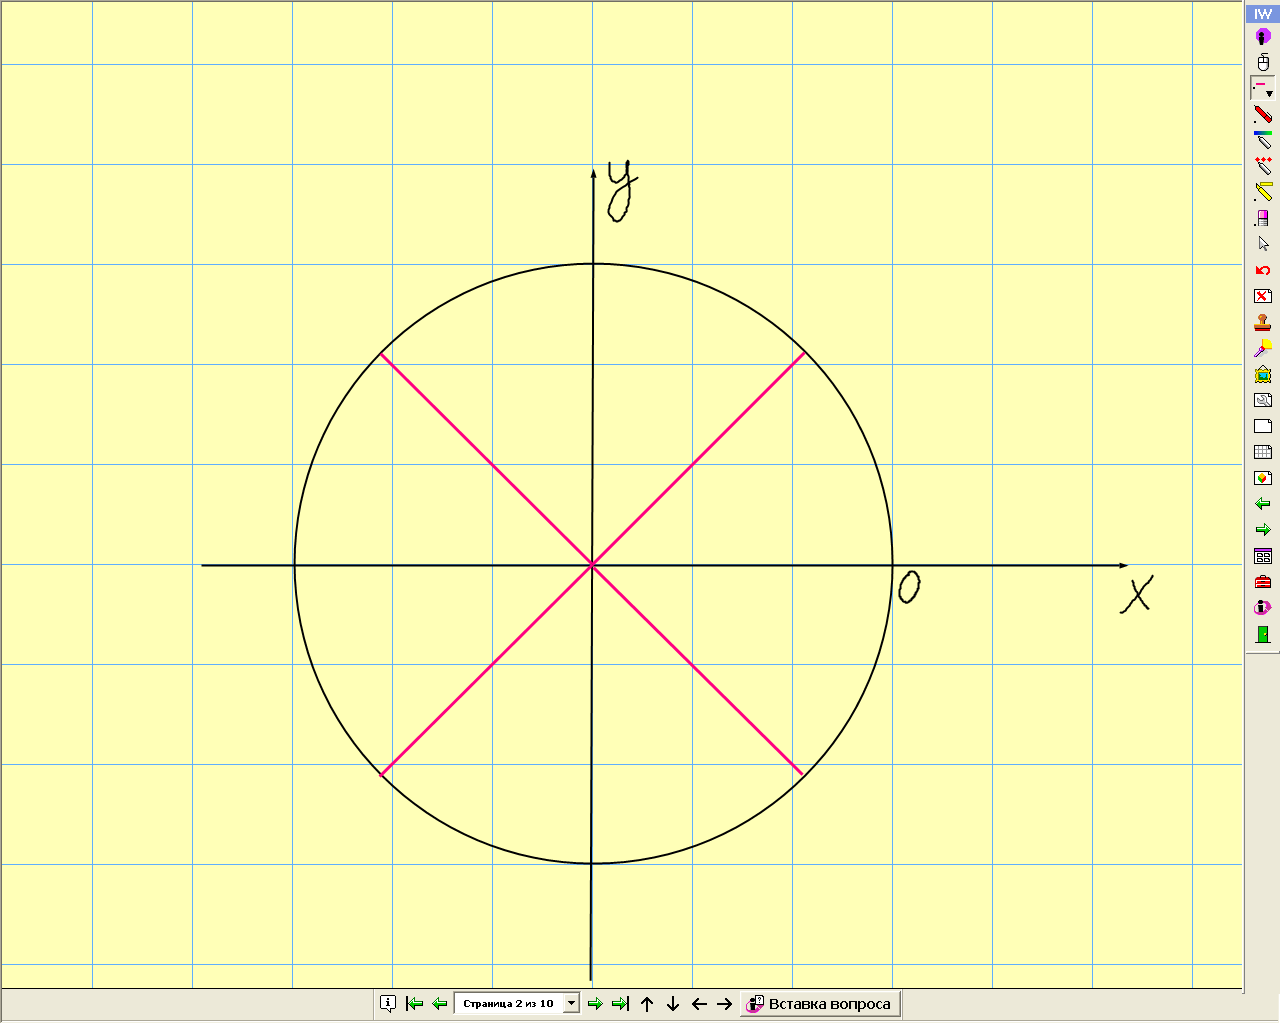Select the rubber stamp tool
The width and height of the screenshot is (1280, 1024).
coord(1263,322)
